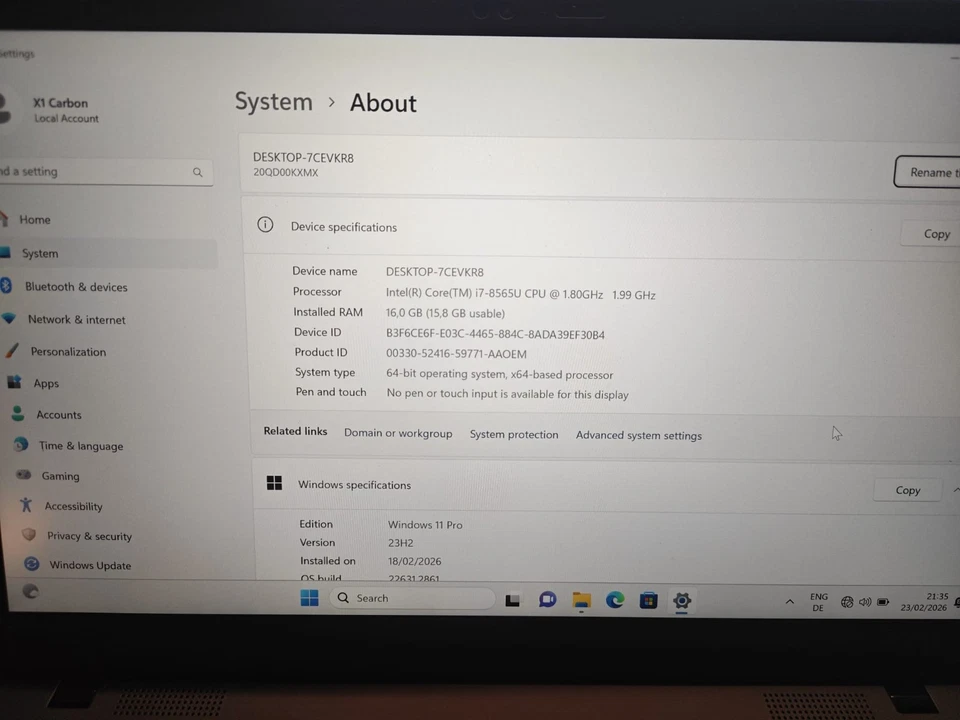Open Microsoft Store from taskbar
Image resolution: width=960 pixels, height=720 pixels.
click(648, 601)
